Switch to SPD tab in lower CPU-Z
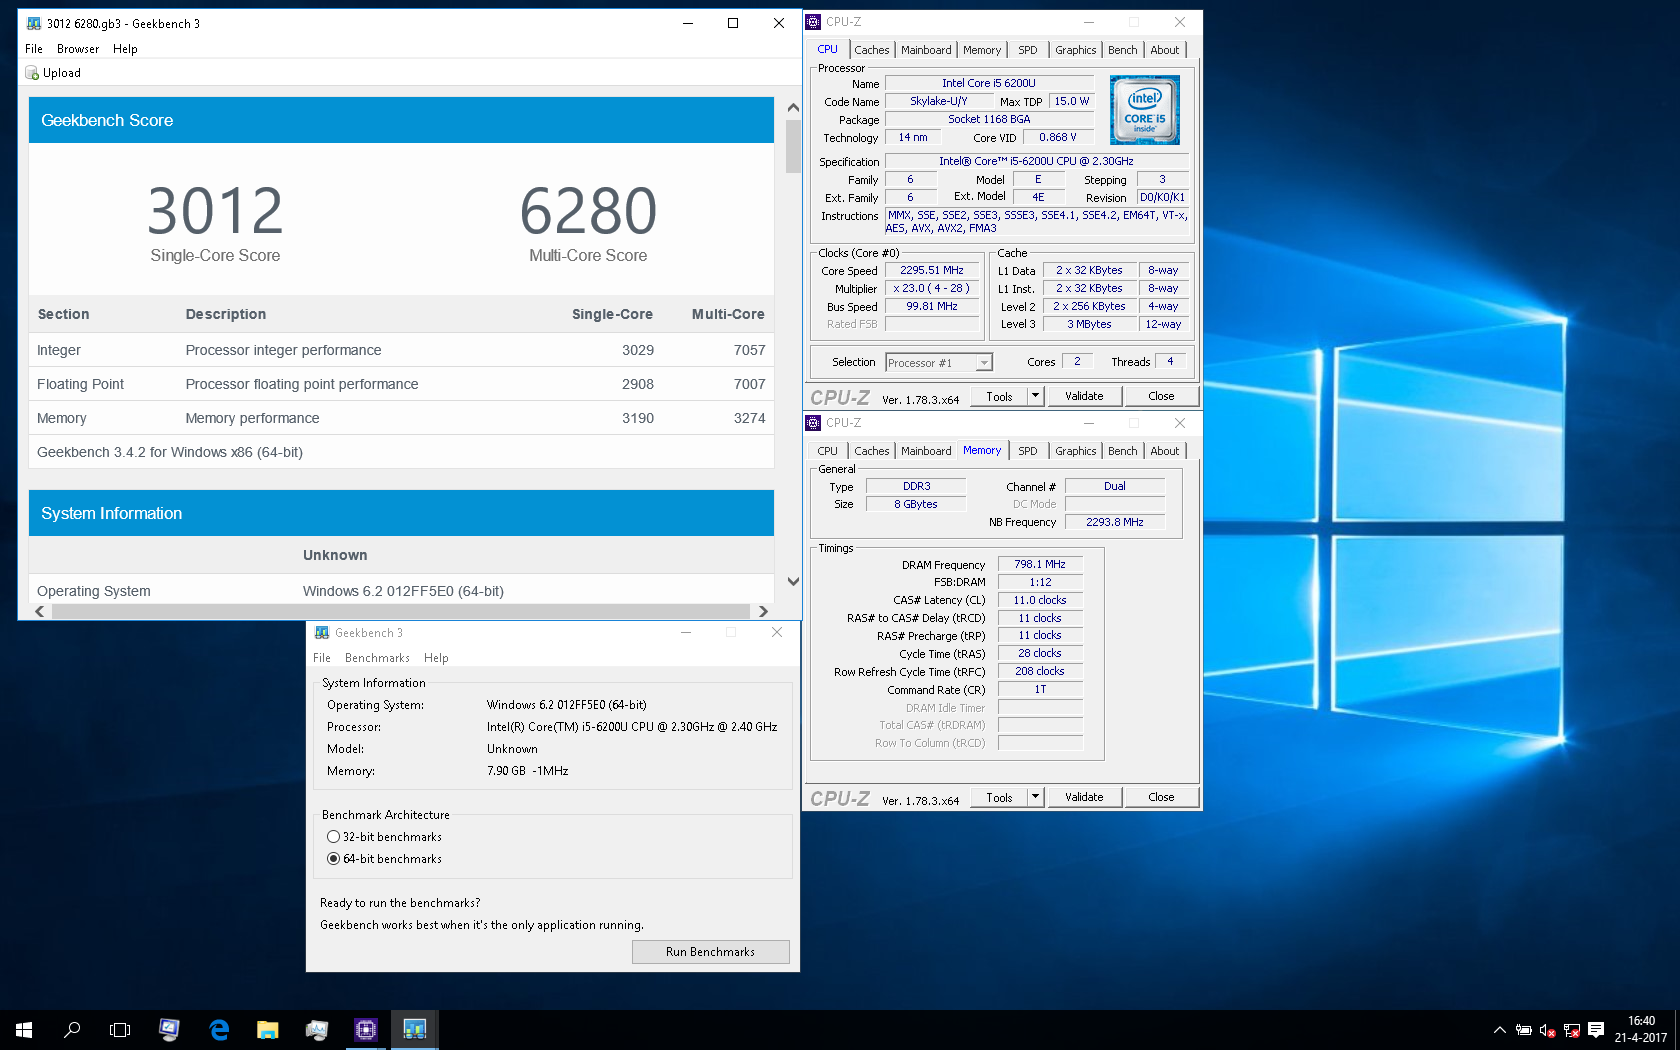Viewport: 1680px width, 1050px height. pyautogui.click(x=1027, y=451)
